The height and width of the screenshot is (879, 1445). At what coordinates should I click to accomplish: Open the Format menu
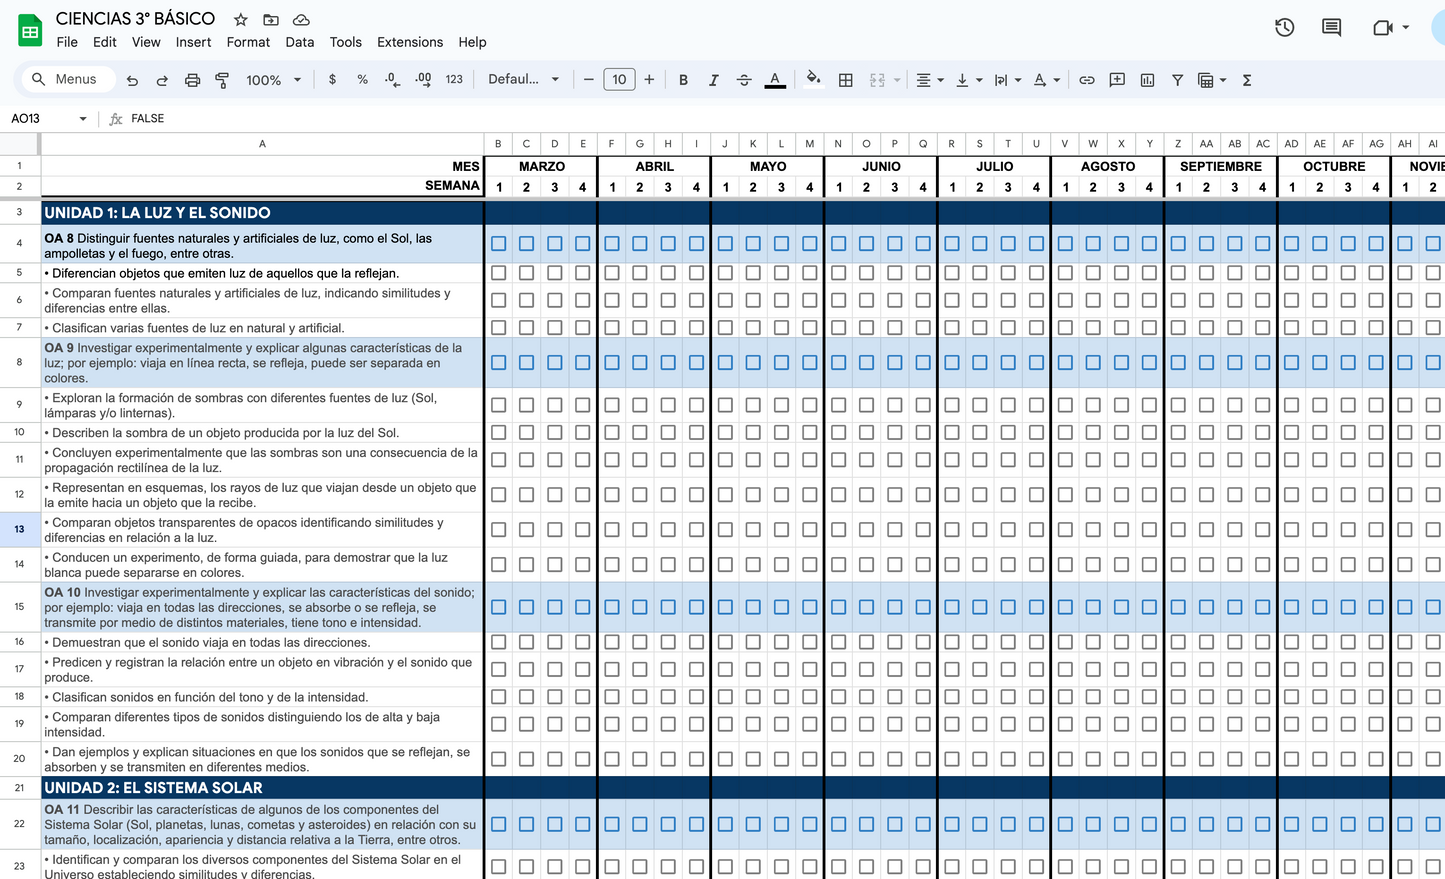coord(248,42)
